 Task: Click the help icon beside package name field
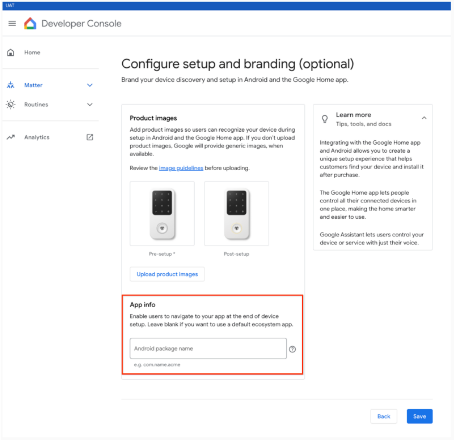pyautogui.click(x=292, y=349)
